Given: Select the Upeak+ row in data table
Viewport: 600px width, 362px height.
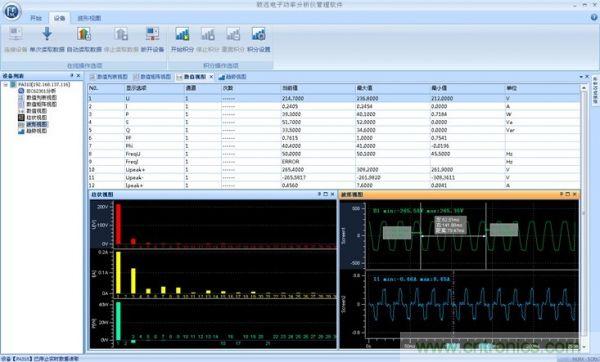Looking at the screenshot, I should tap(334, 170).
